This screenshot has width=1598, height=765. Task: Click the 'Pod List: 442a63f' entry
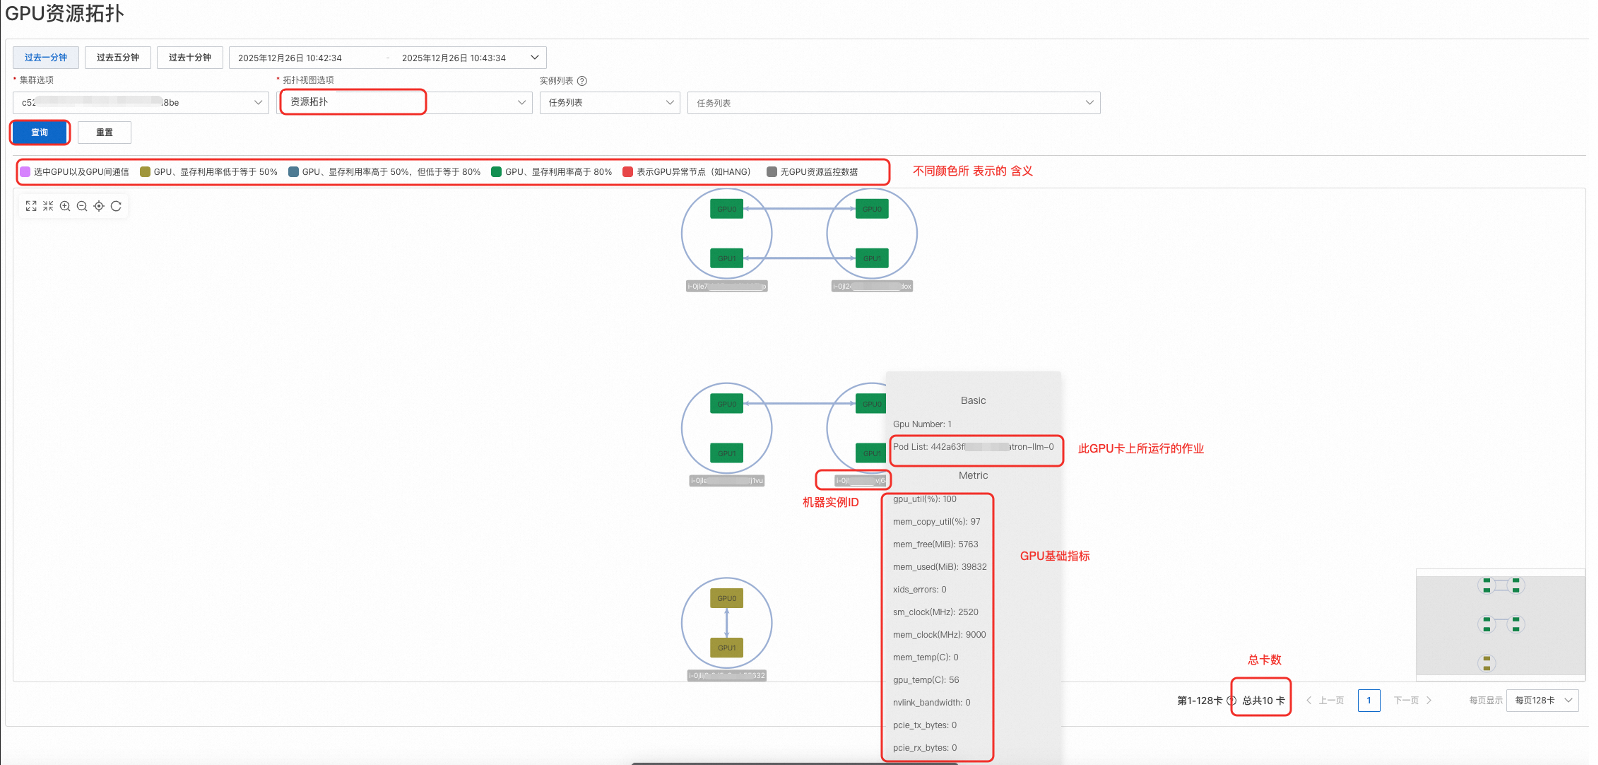973,447
